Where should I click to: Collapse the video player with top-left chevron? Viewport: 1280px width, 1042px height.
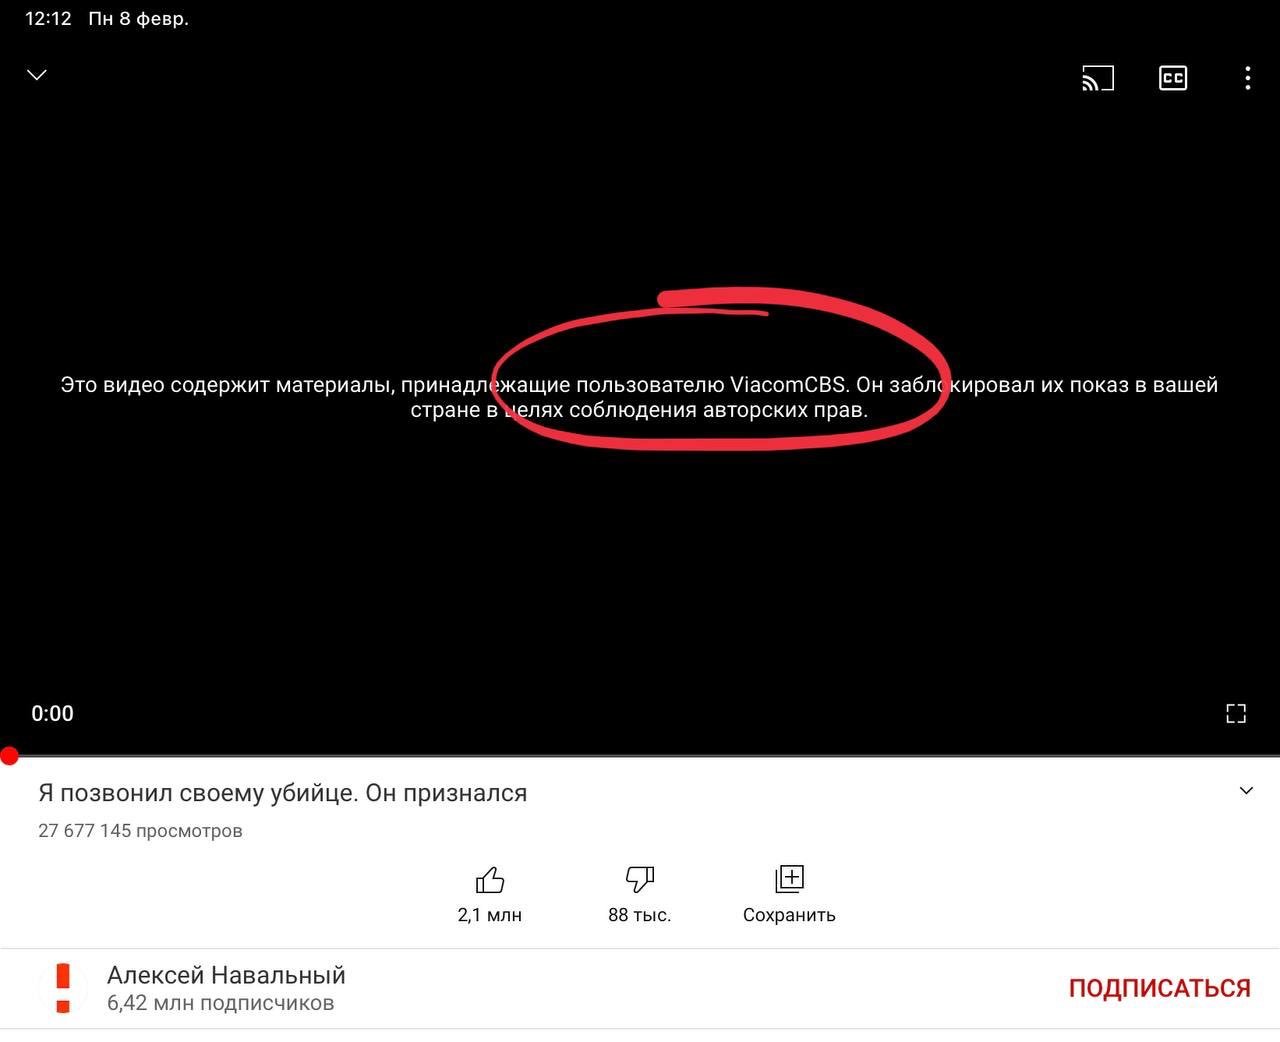[x=37, y=75]
